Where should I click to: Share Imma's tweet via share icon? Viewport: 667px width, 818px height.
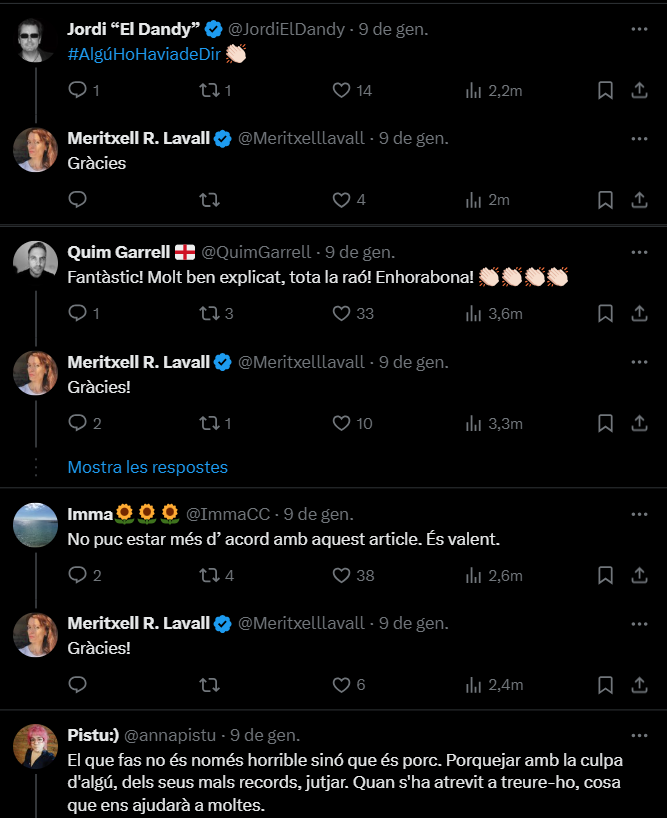(x=640, y=575)
